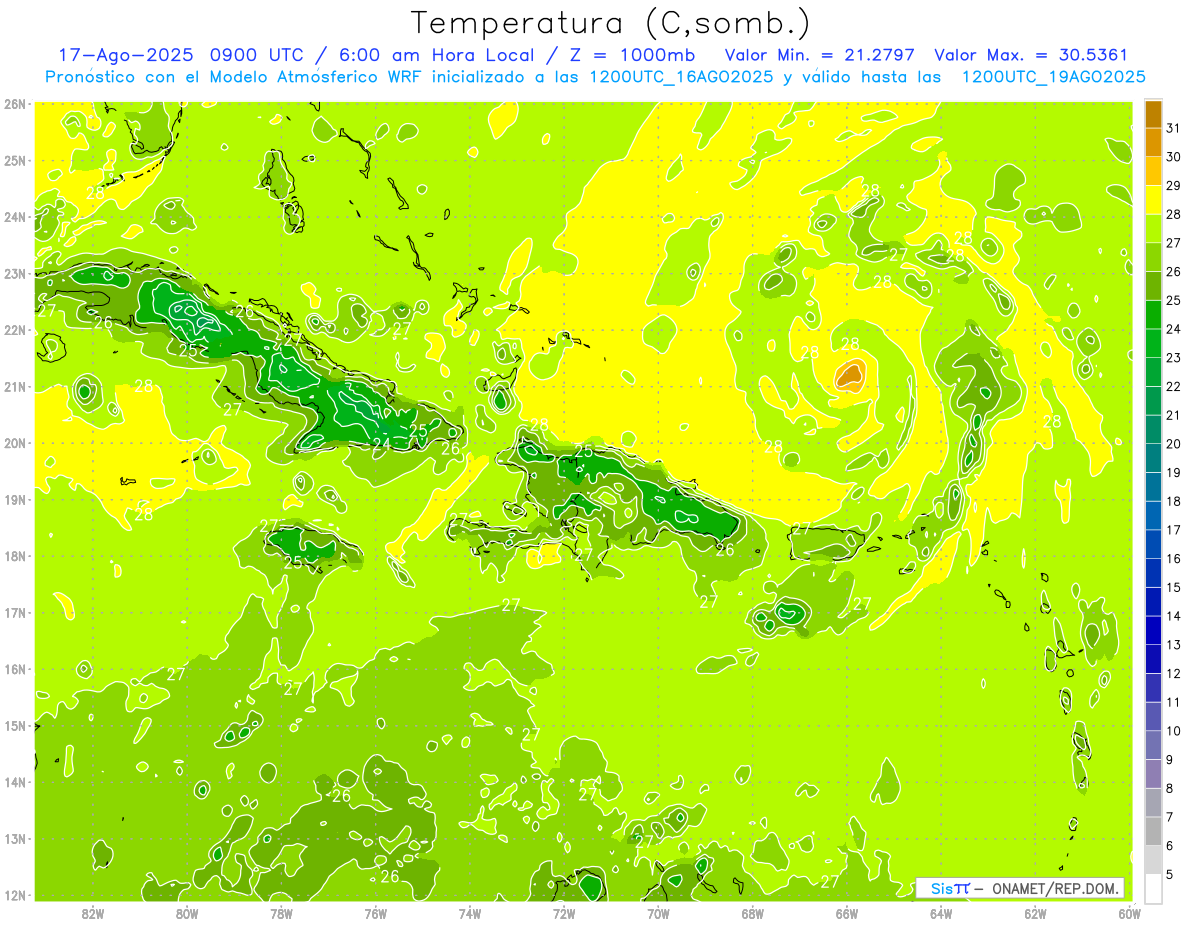Click the '66W' longitude axis label
1200x927 pixels.
(x=847, y=913)
